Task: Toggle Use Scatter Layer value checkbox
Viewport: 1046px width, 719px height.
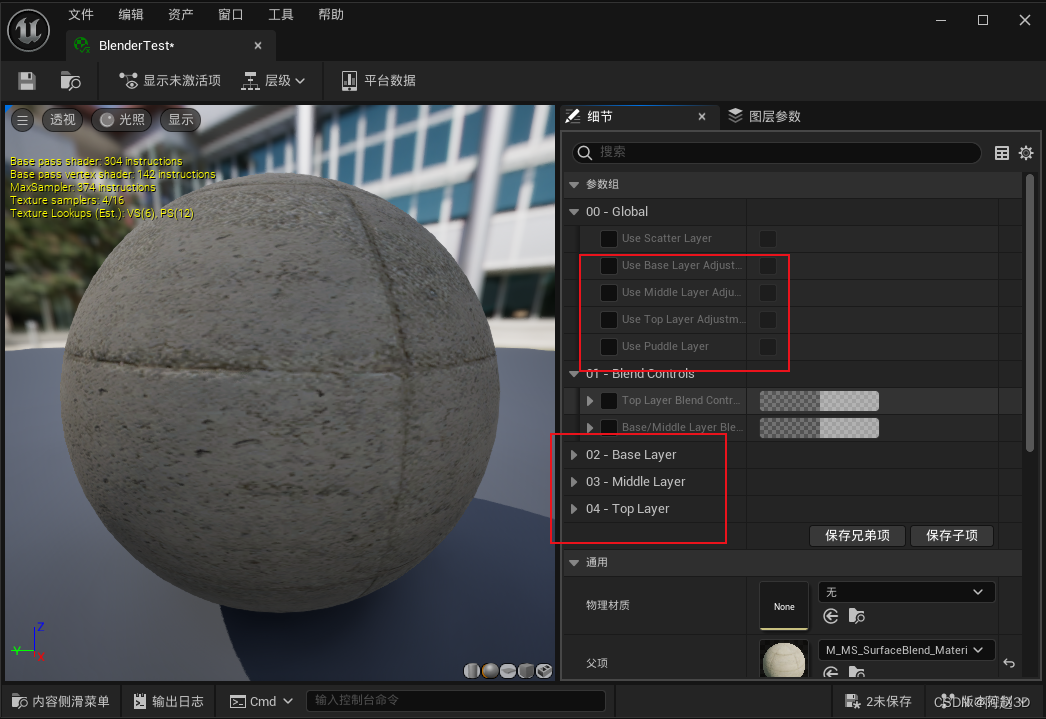Action: (x=768, y=239)
